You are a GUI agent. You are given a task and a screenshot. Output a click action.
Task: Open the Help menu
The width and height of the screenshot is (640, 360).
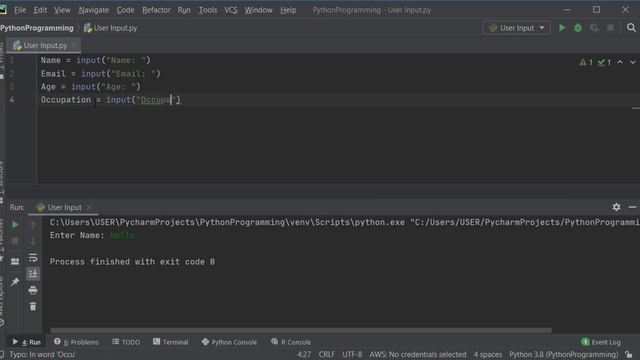[x=288, y=10]
